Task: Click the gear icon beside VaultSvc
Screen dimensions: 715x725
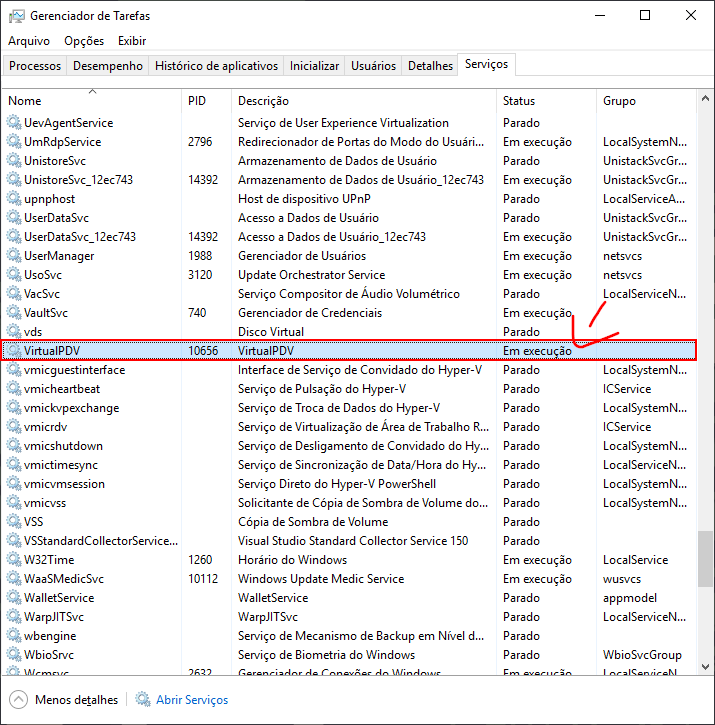Action: pos(14,313)
